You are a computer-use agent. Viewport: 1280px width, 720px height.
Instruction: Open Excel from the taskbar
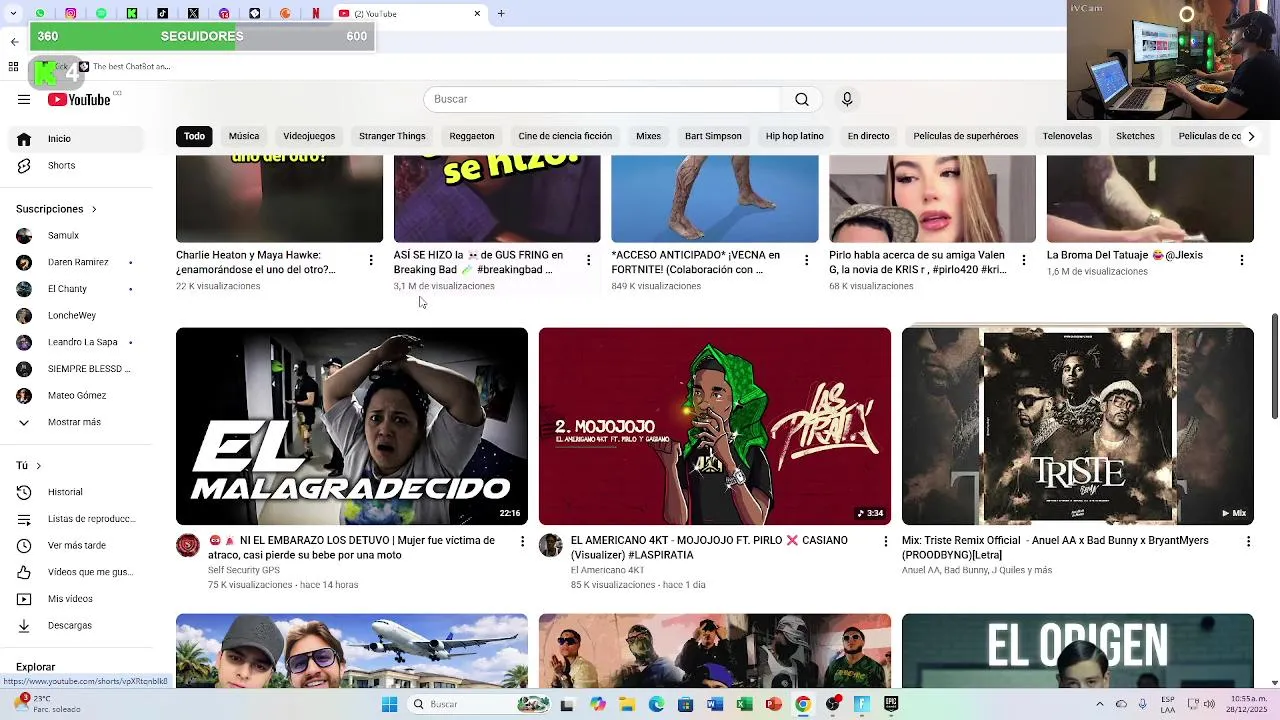pos(744,704)
